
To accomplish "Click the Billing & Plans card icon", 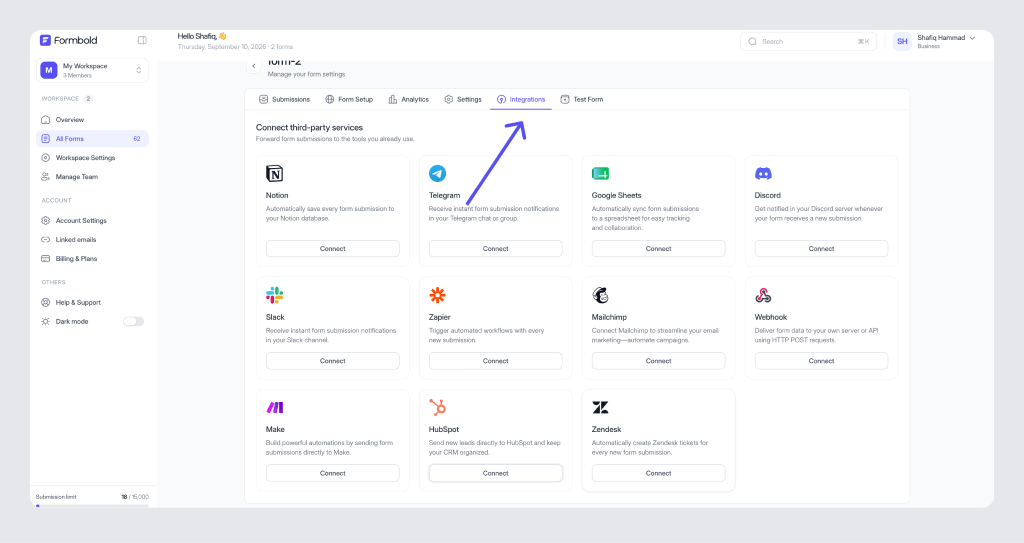I will (46, 258).
